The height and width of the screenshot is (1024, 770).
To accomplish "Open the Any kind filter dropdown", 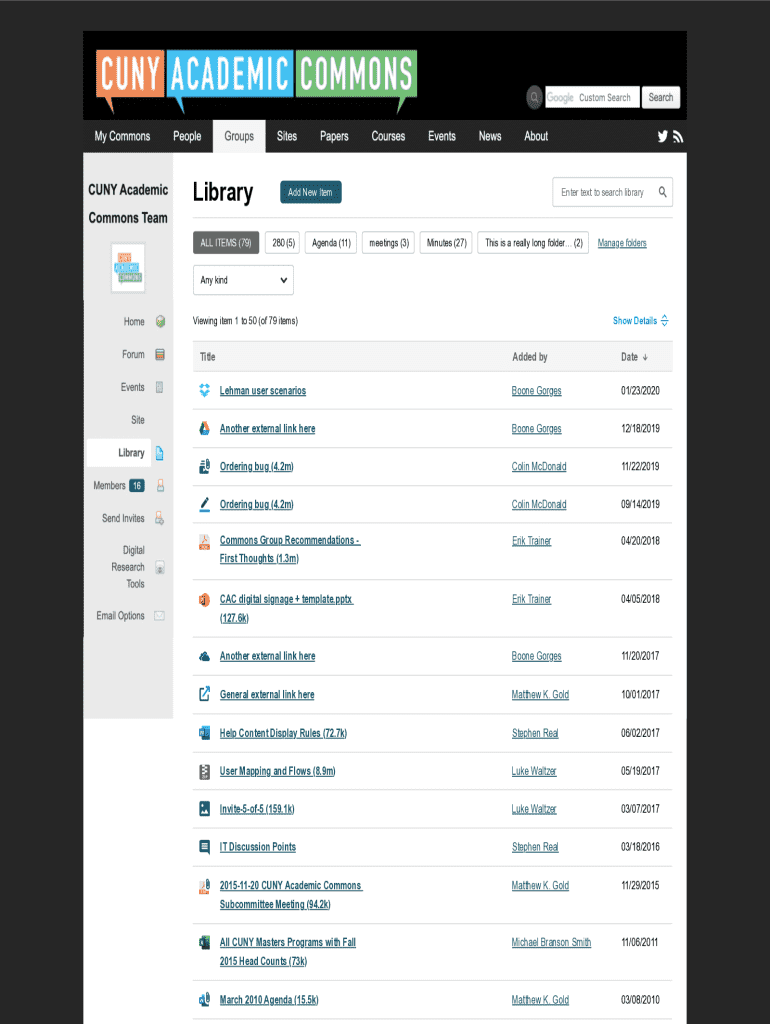I will [x=243, y=280].
